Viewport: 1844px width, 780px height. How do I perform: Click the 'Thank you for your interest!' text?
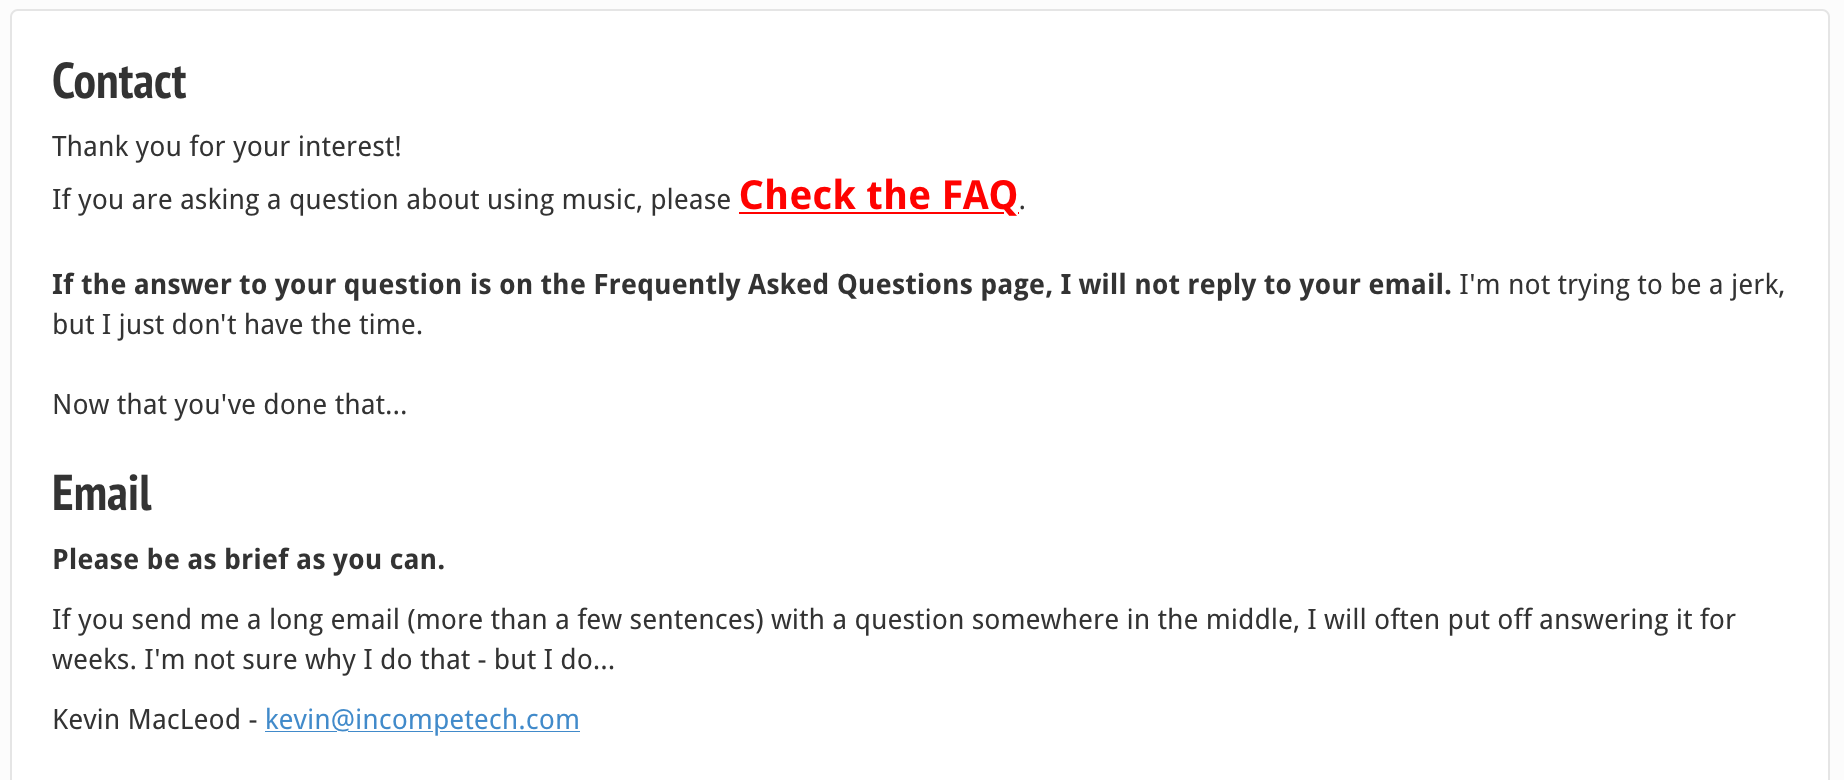tap(227, 147)
